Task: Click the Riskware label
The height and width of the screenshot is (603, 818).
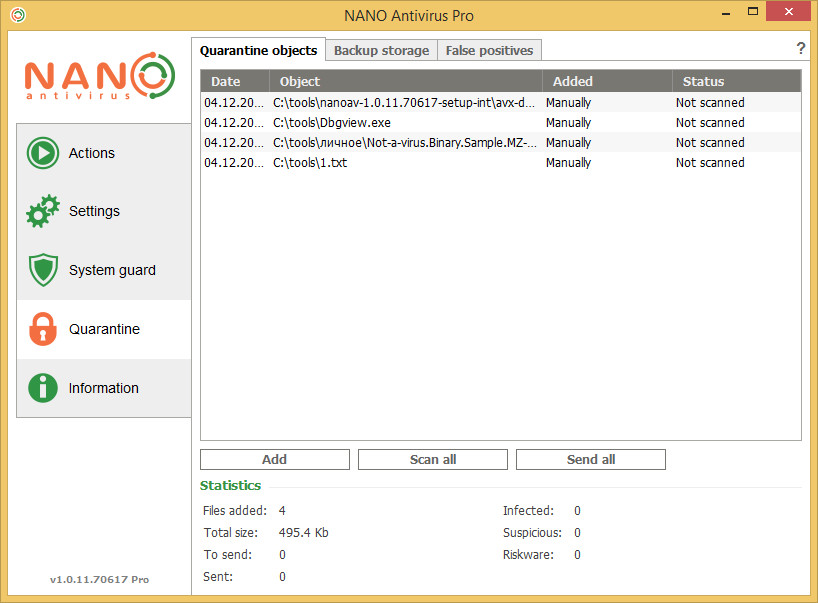Action: pos(528,554)
